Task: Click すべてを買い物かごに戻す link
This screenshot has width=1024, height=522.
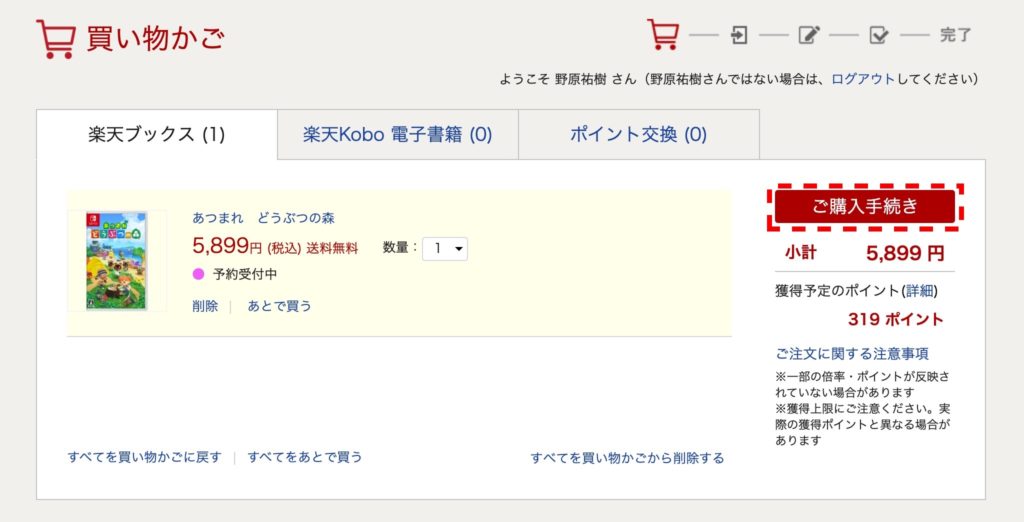Action: tap(144, 457)
